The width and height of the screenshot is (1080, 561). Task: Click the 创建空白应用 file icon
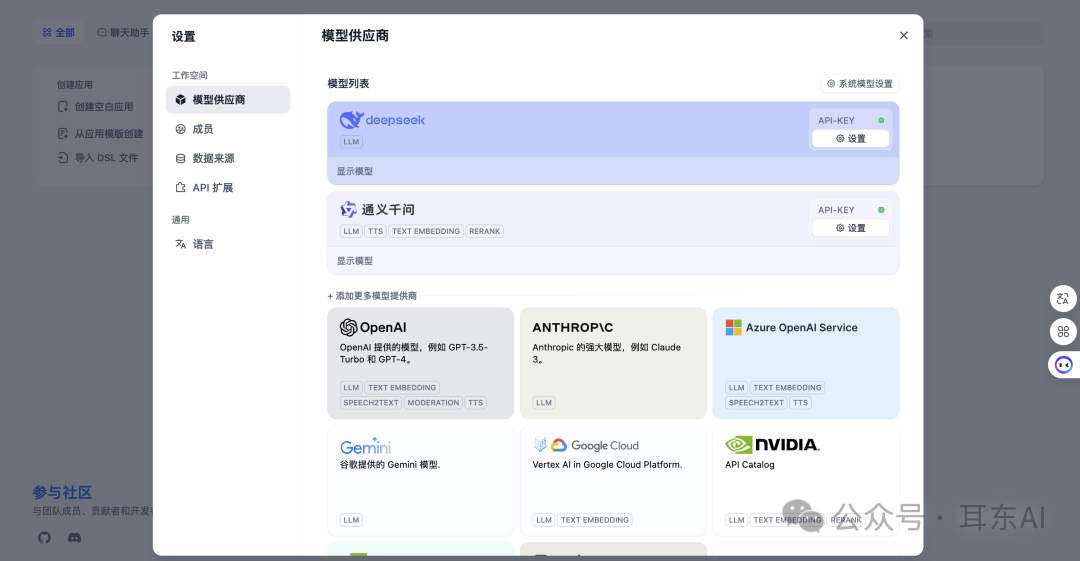63,107
